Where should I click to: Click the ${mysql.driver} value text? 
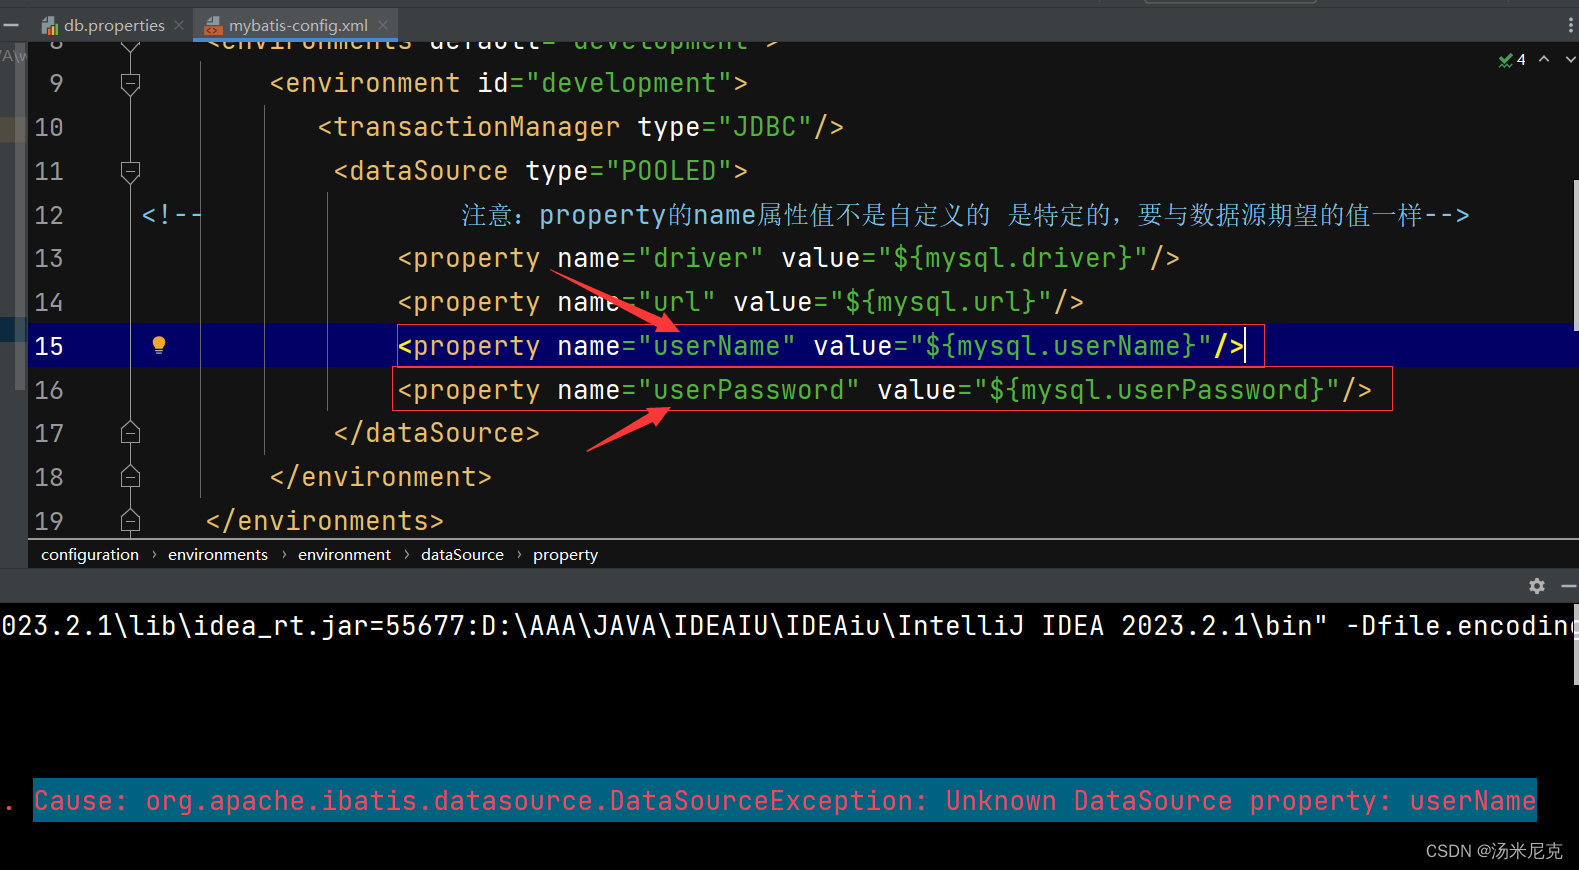tap(1012, 258)
